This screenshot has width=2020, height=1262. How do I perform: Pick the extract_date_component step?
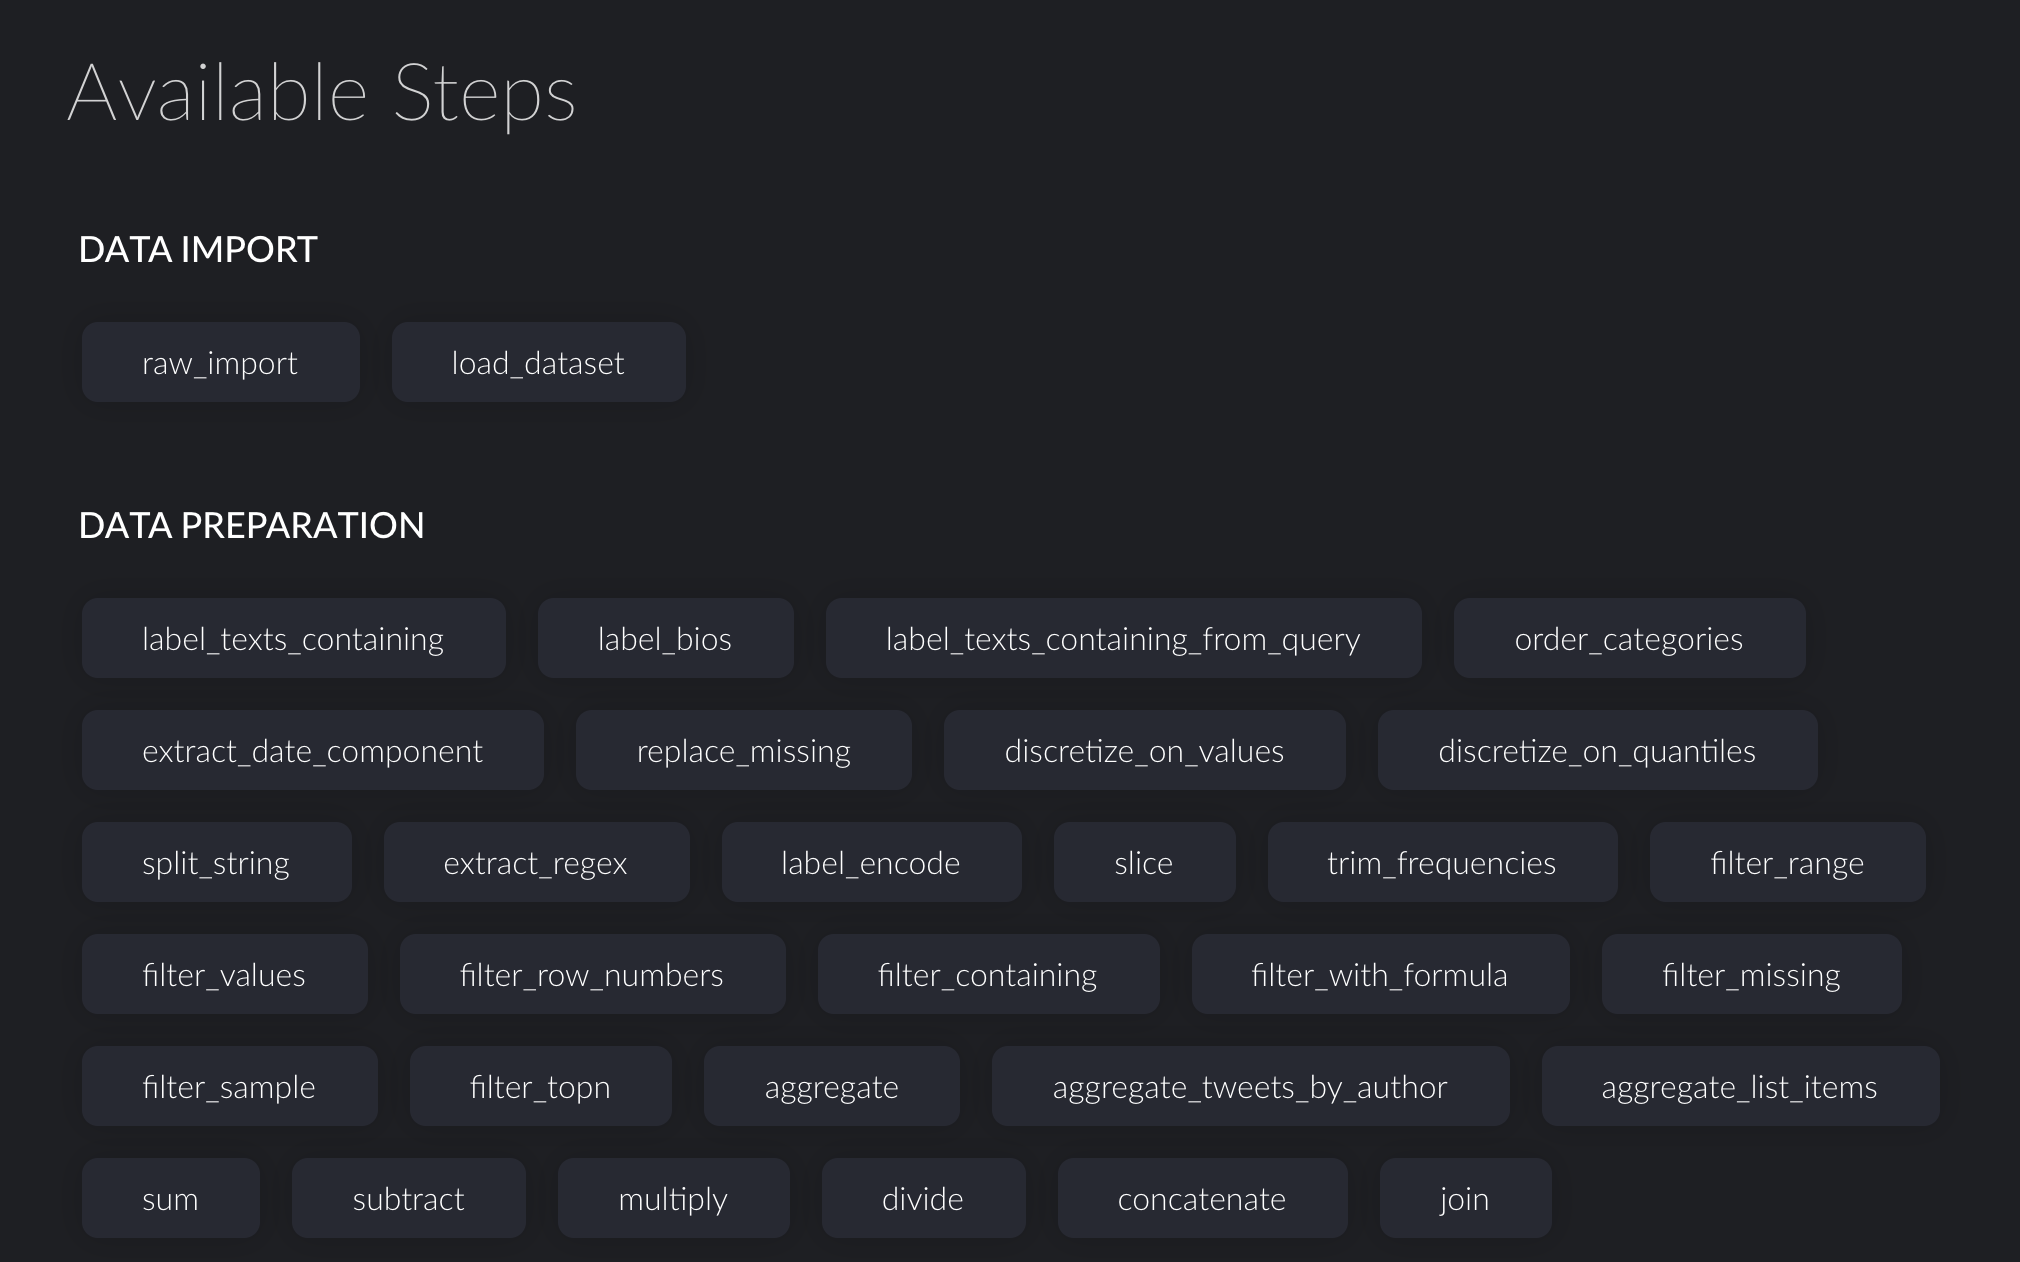tap(312, 750)
